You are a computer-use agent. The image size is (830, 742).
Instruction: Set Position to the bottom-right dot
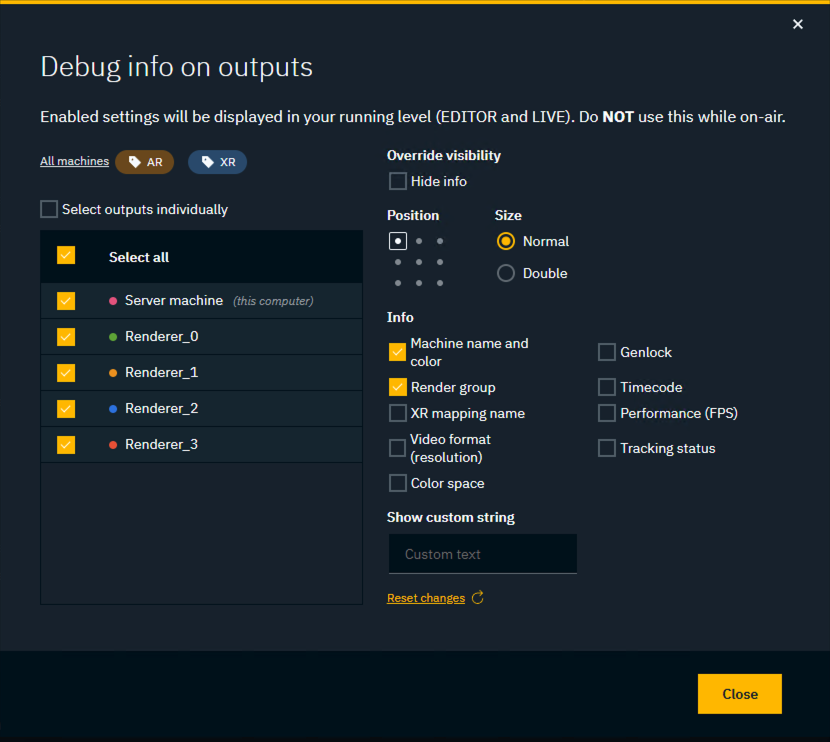440,283
